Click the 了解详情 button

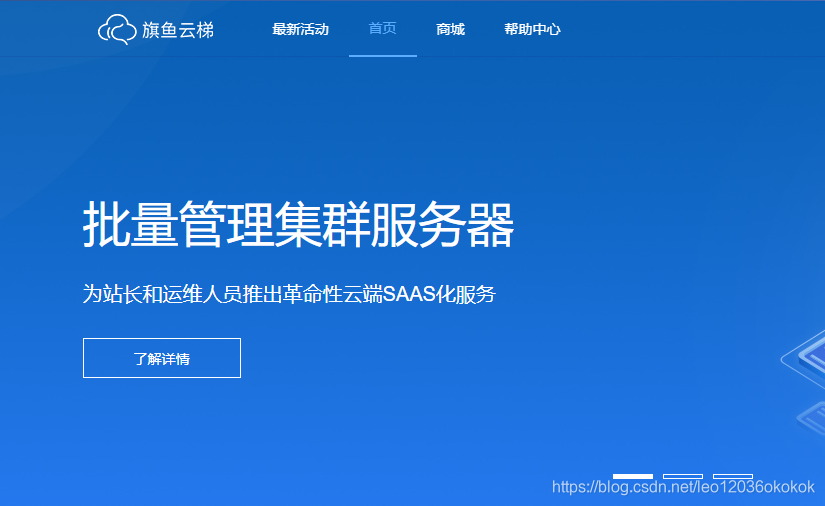pyautogui.click(x=162, y=358)
